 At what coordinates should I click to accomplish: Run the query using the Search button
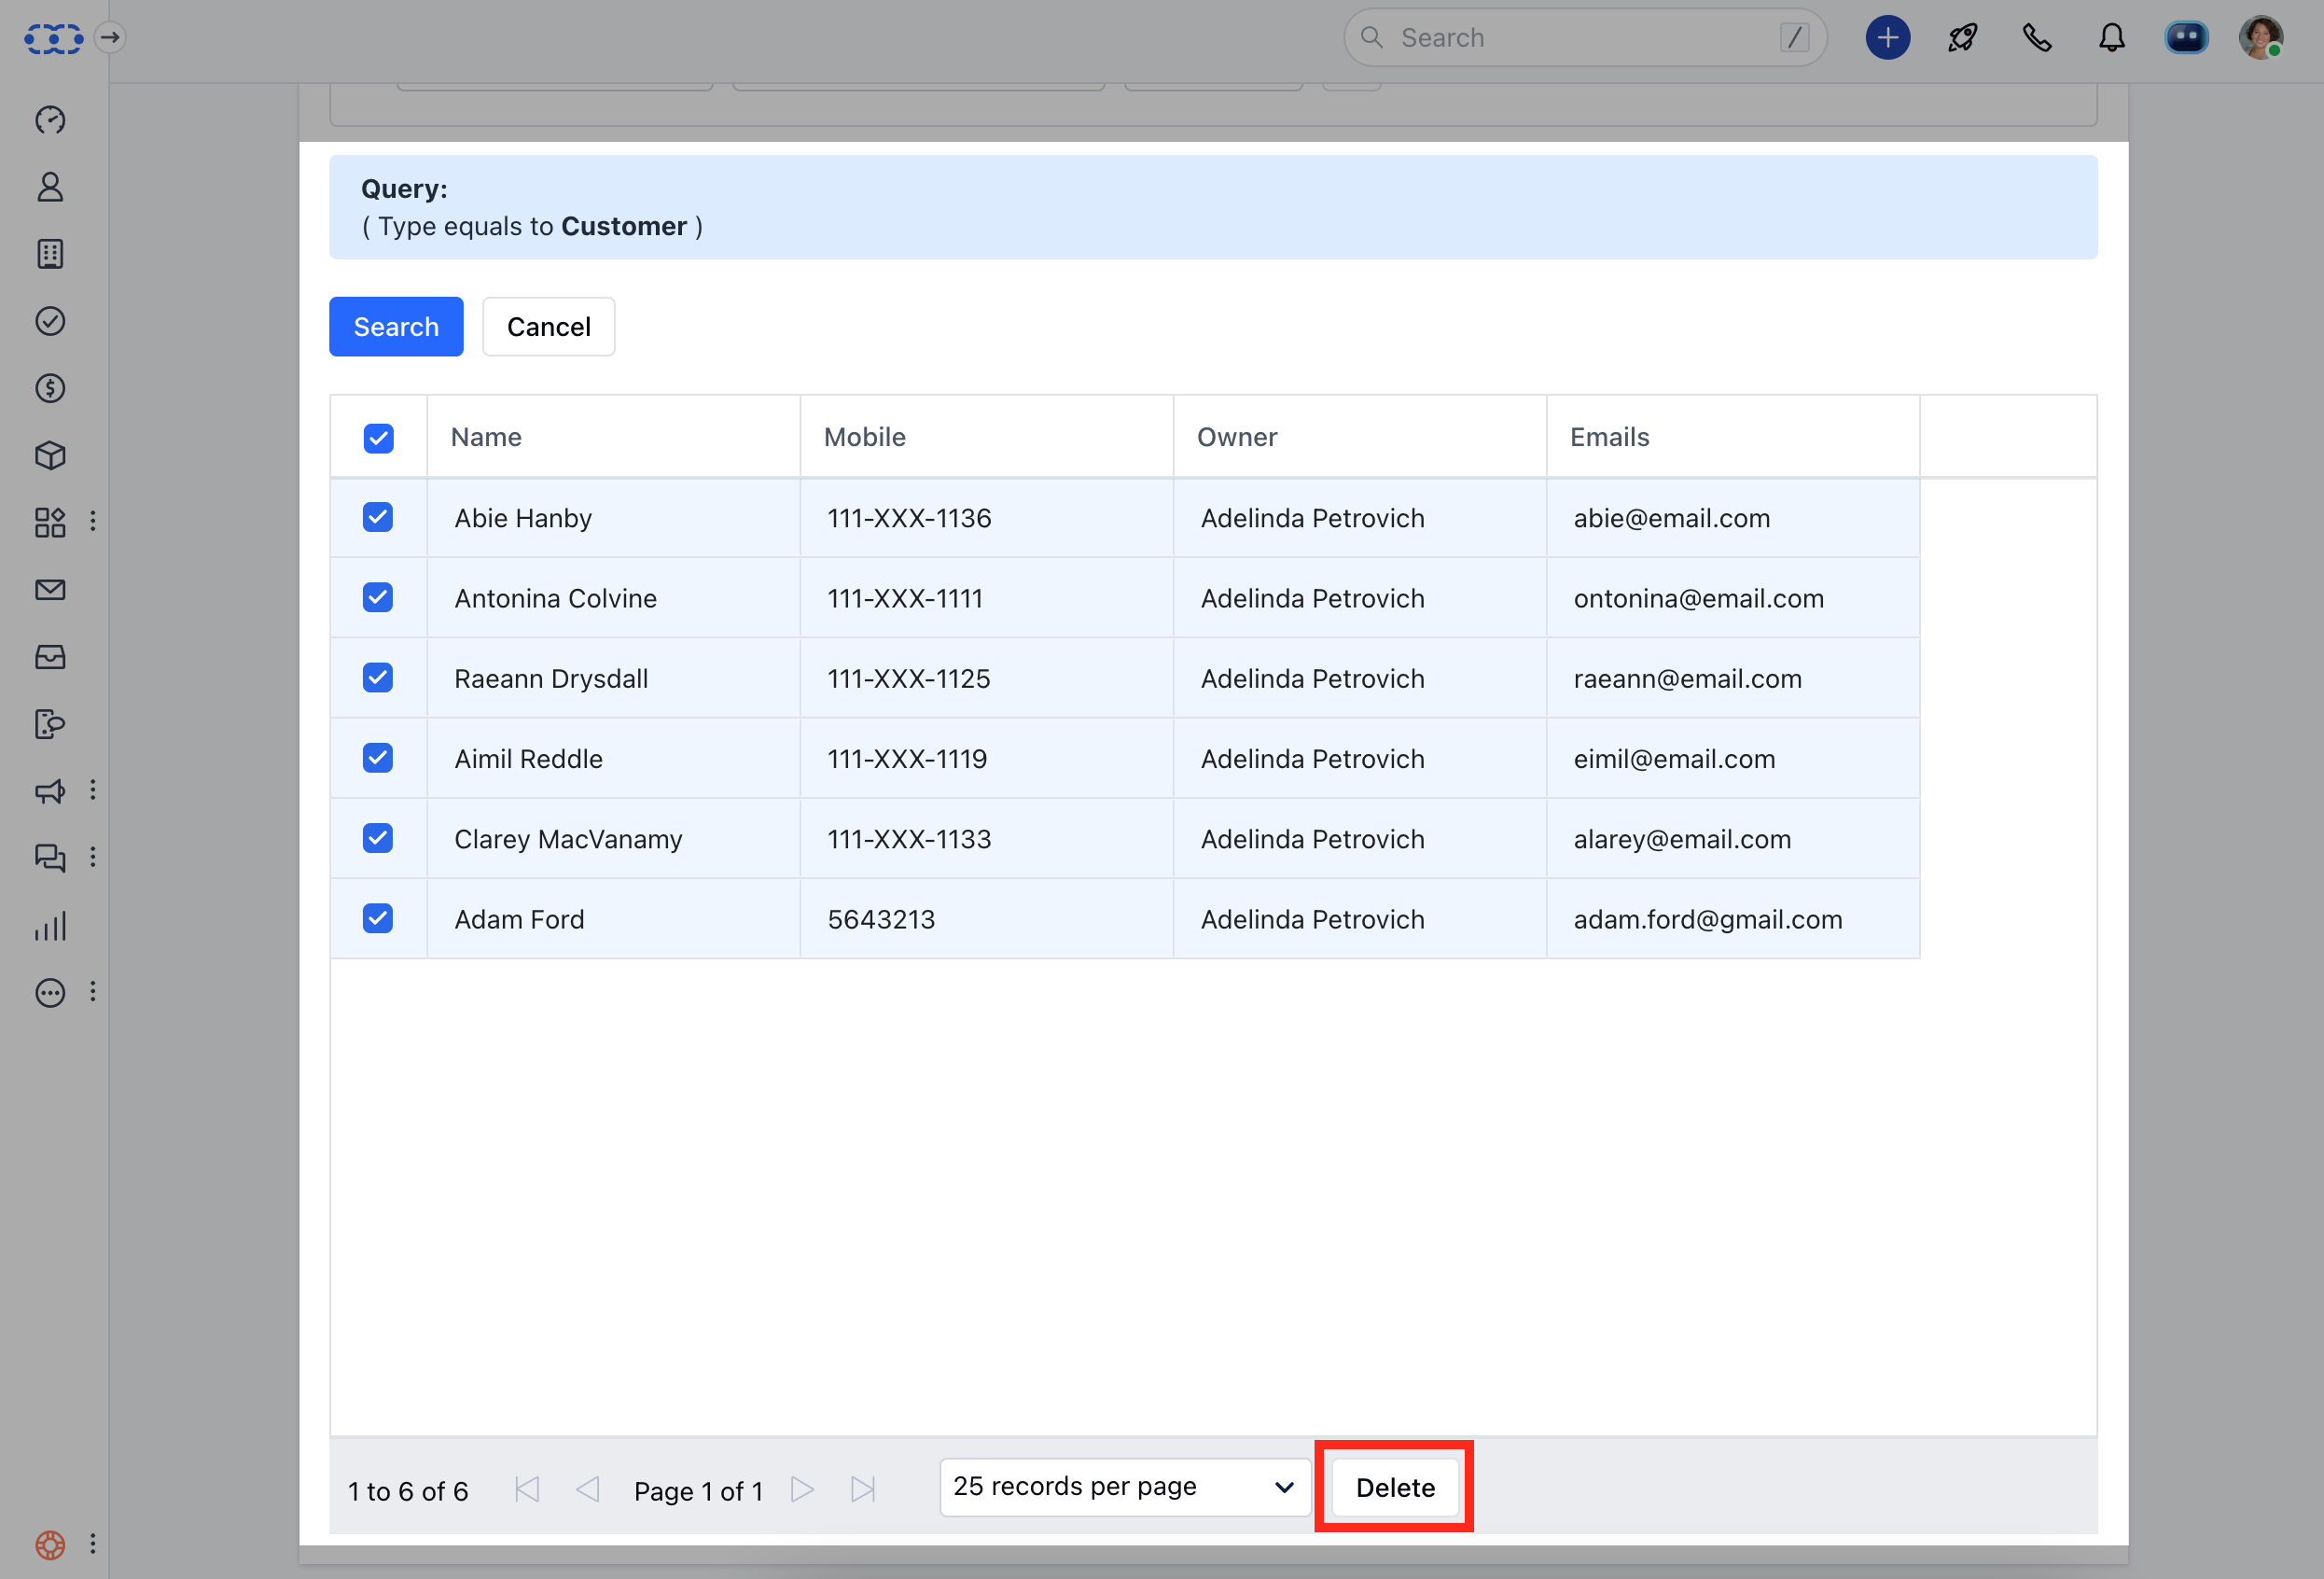point(396,326)
